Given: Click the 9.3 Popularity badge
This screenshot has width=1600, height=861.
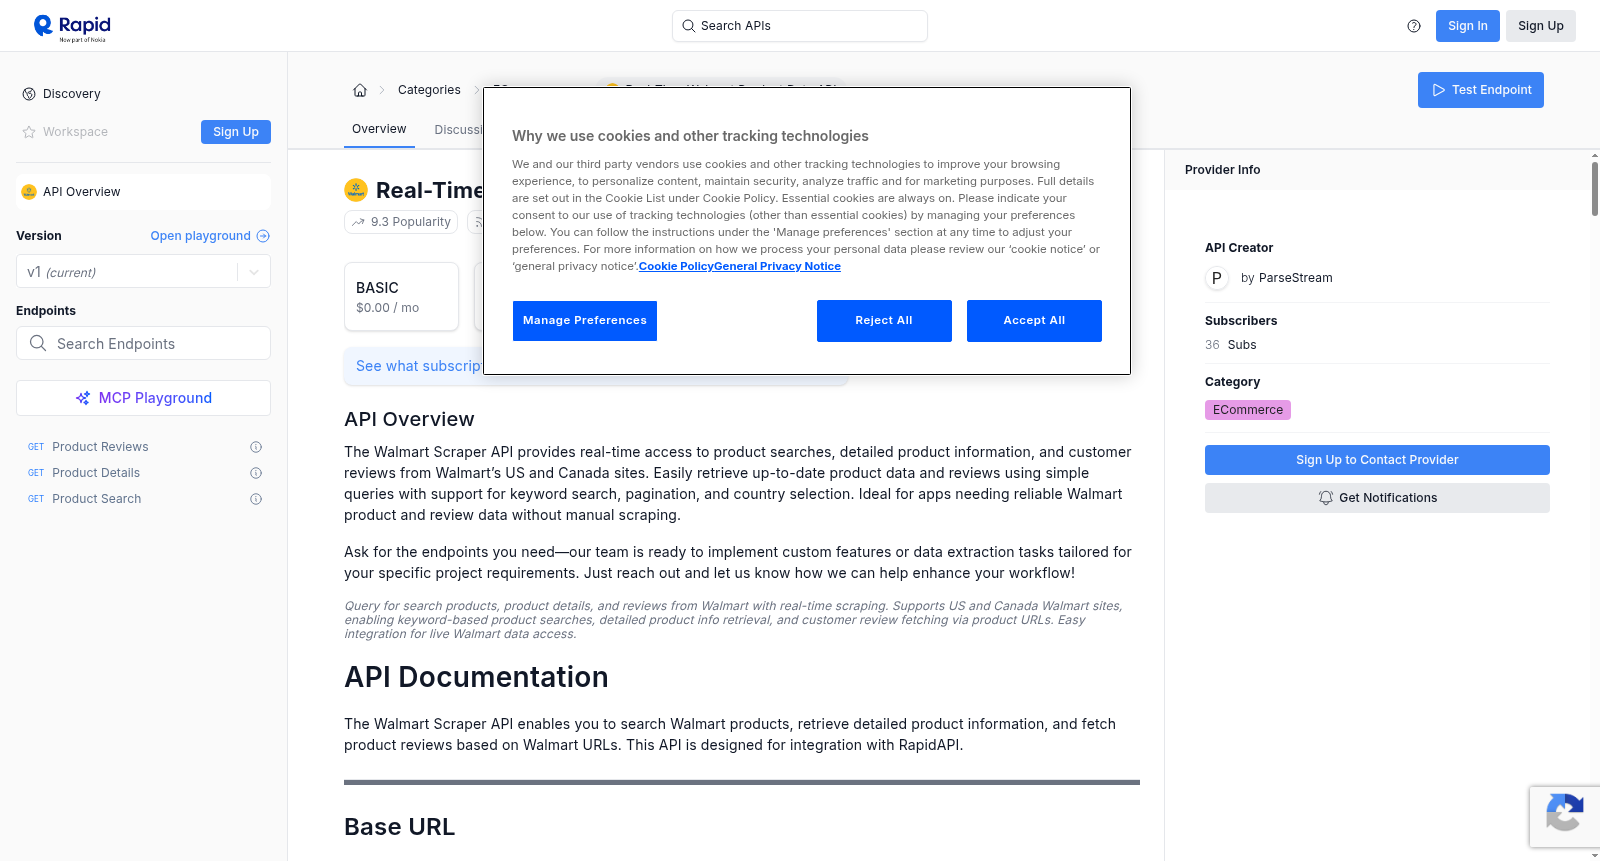Looking at the screenshot, I should coord(401,222).
